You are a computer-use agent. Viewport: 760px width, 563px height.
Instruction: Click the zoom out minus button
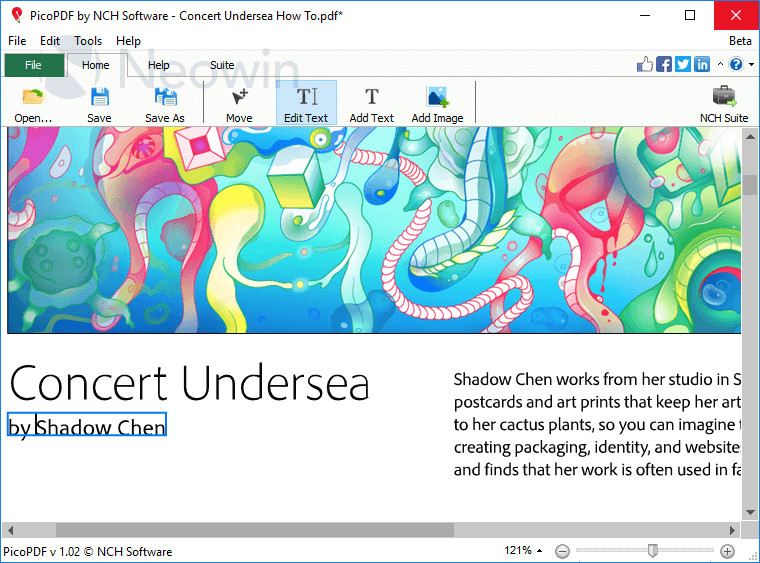(563, 551)
